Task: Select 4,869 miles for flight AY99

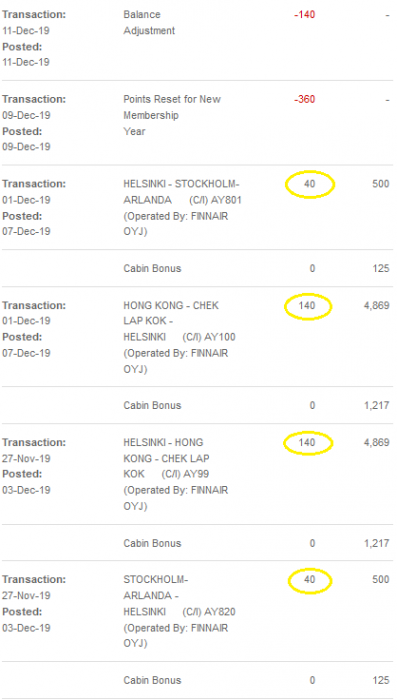Action: click(376, 442)
